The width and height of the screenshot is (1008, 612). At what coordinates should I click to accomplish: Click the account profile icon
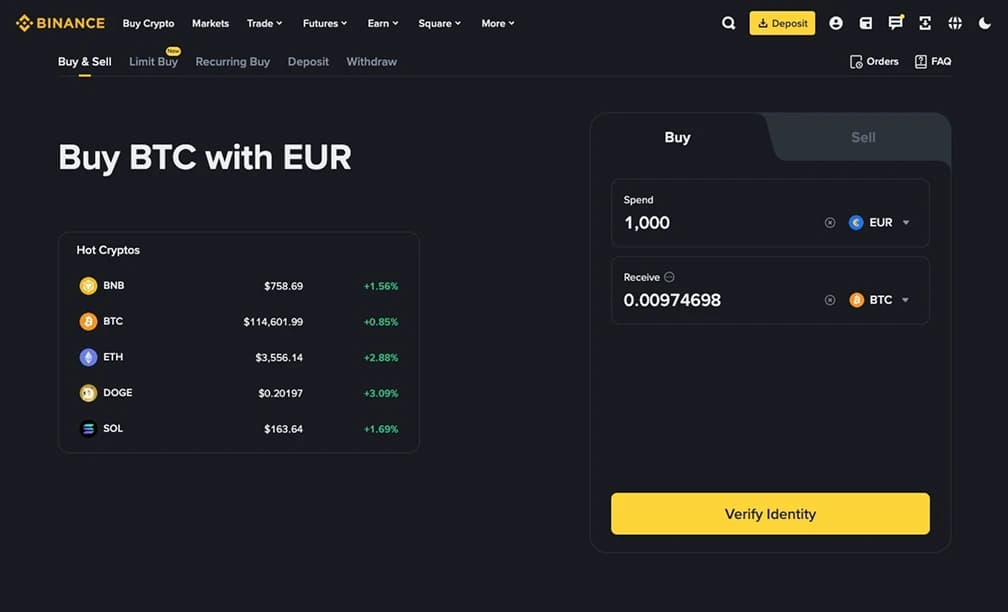[835, 22]
